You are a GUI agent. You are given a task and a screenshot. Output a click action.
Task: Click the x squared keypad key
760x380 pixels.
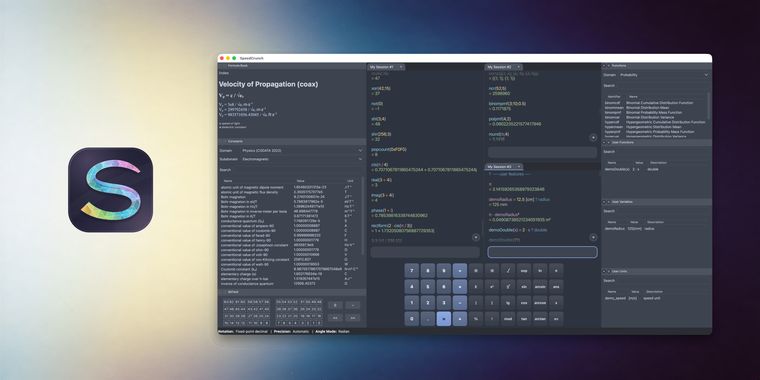(x=492, y=286)
